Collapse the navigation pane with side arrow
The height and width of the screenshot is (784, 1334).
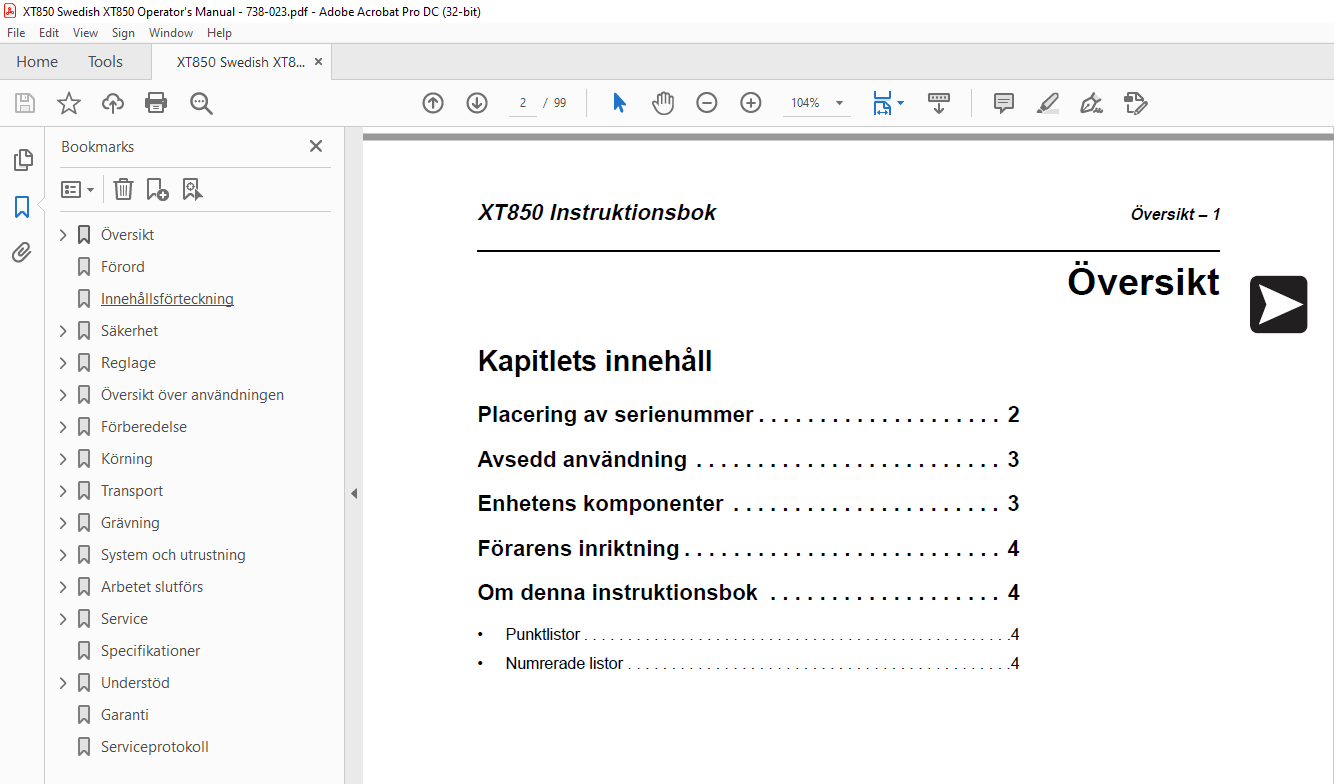[x=353, y=493]
